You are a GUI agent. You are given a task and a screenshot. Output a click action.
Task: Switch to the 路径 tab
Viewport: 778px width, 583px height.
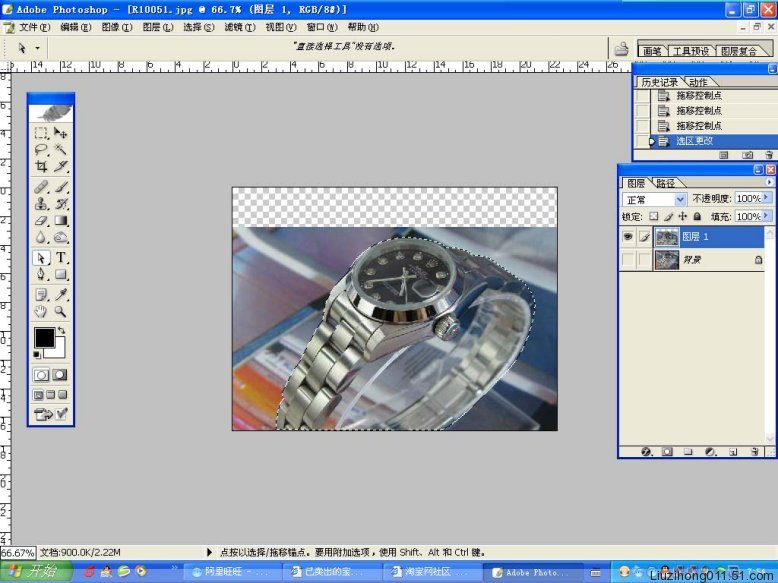(x=666, y=183)
